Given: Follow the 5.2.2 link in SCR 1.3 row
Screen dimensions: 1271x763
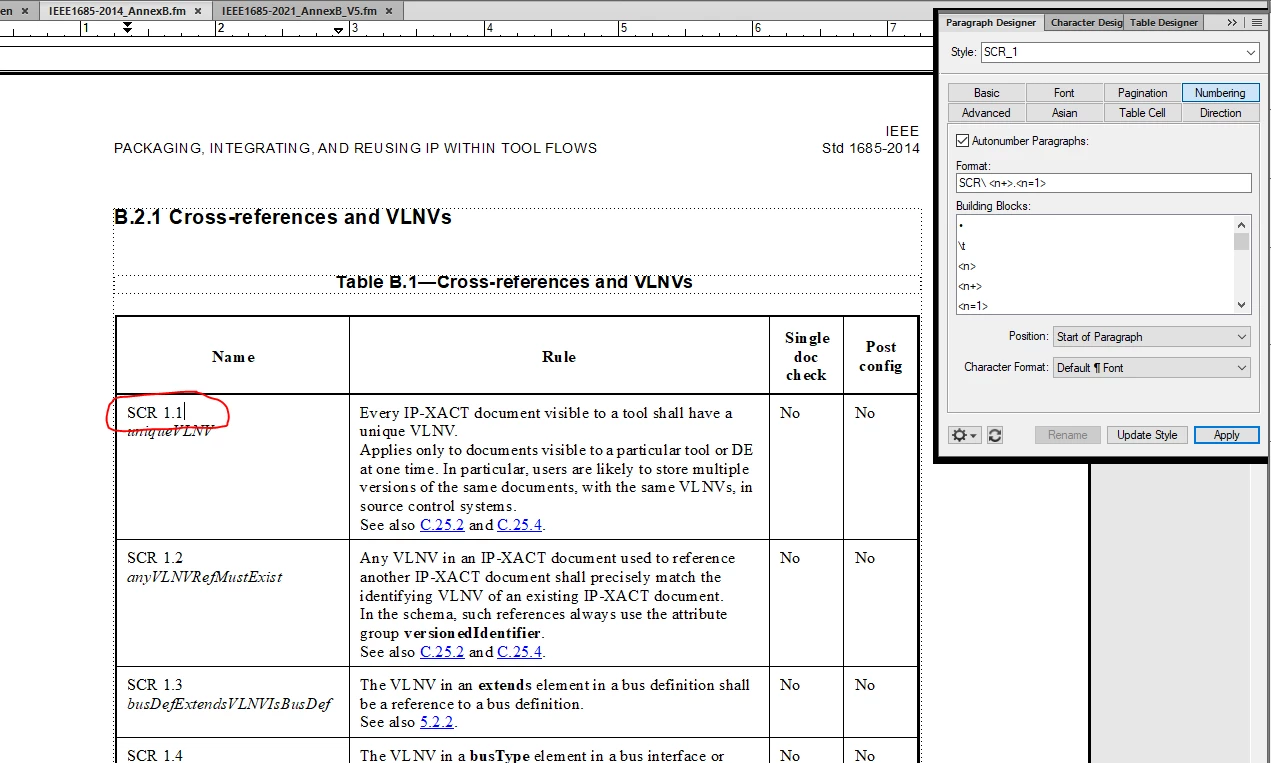Looking at the screenshot, I should point(437,722).
